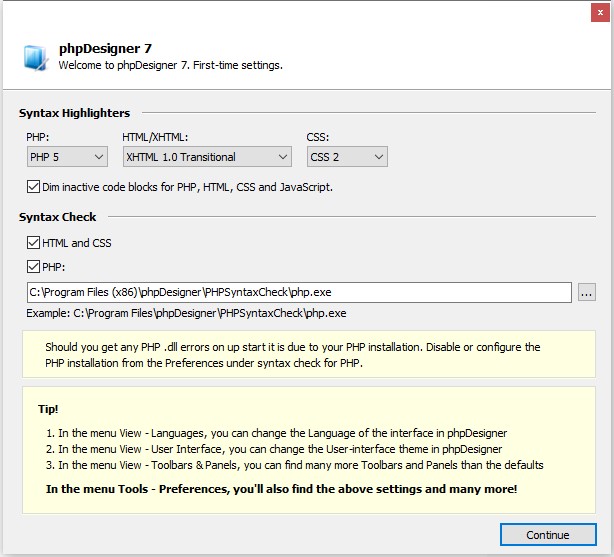Click the Example php.exe path text
Image resolution: width=614 pixels, height=557 pixels.
tap(186, 313)
